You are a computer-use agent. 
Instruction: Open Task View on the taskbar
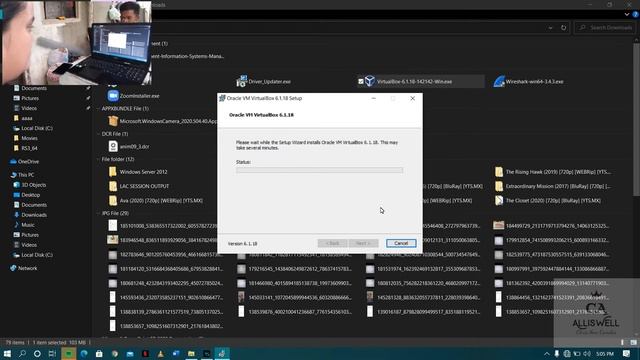(52, 353)
